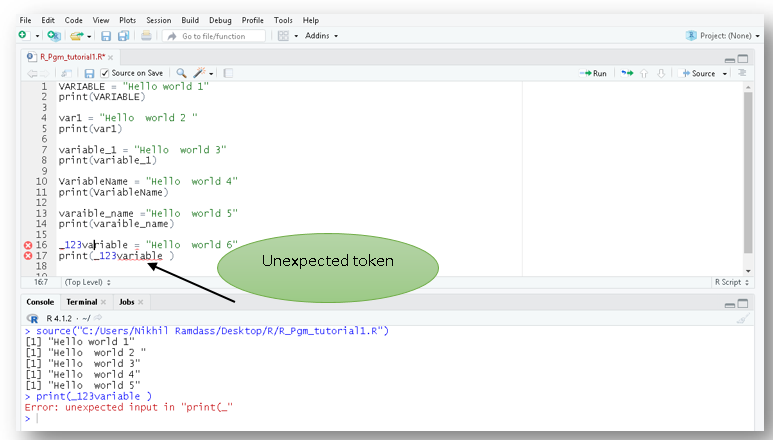The image size is (773, 440).
Task: Click the Open File folder icon
Action: pos(75,36)
